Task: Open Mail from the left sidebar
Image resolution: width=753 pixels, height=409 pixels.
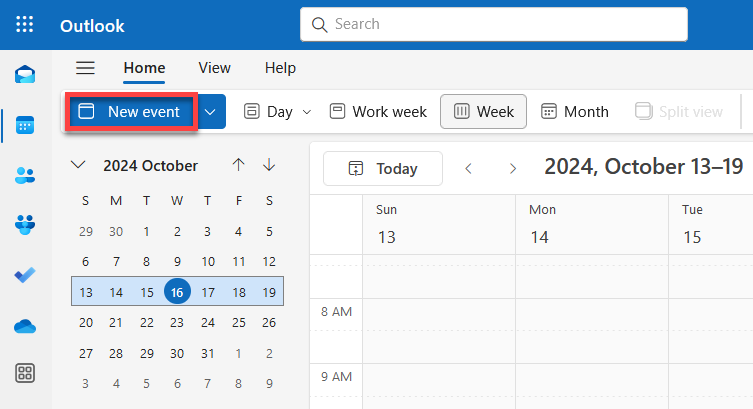Action: pyautogui.click(x=25, y=74)
